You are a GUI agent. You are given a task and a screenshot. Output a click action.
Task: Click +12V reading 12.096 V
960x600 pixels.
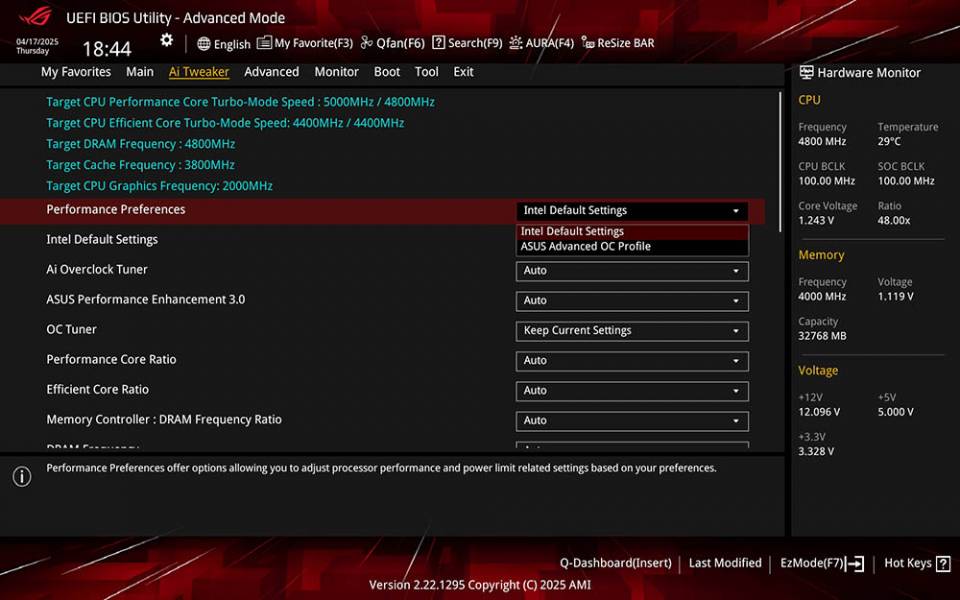[819, 412]
